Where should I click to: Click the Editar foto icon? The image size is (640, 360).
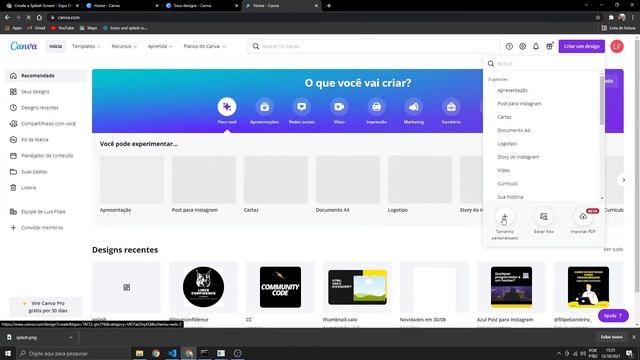(x=544, y=216)
